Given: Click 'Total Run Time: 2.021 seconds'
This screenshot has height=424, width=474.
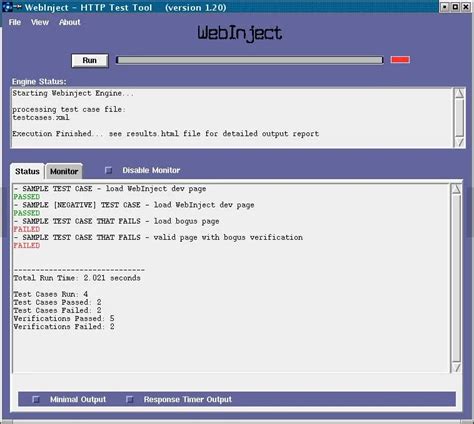Looking at the screenshot, I should tap(77, 278).
